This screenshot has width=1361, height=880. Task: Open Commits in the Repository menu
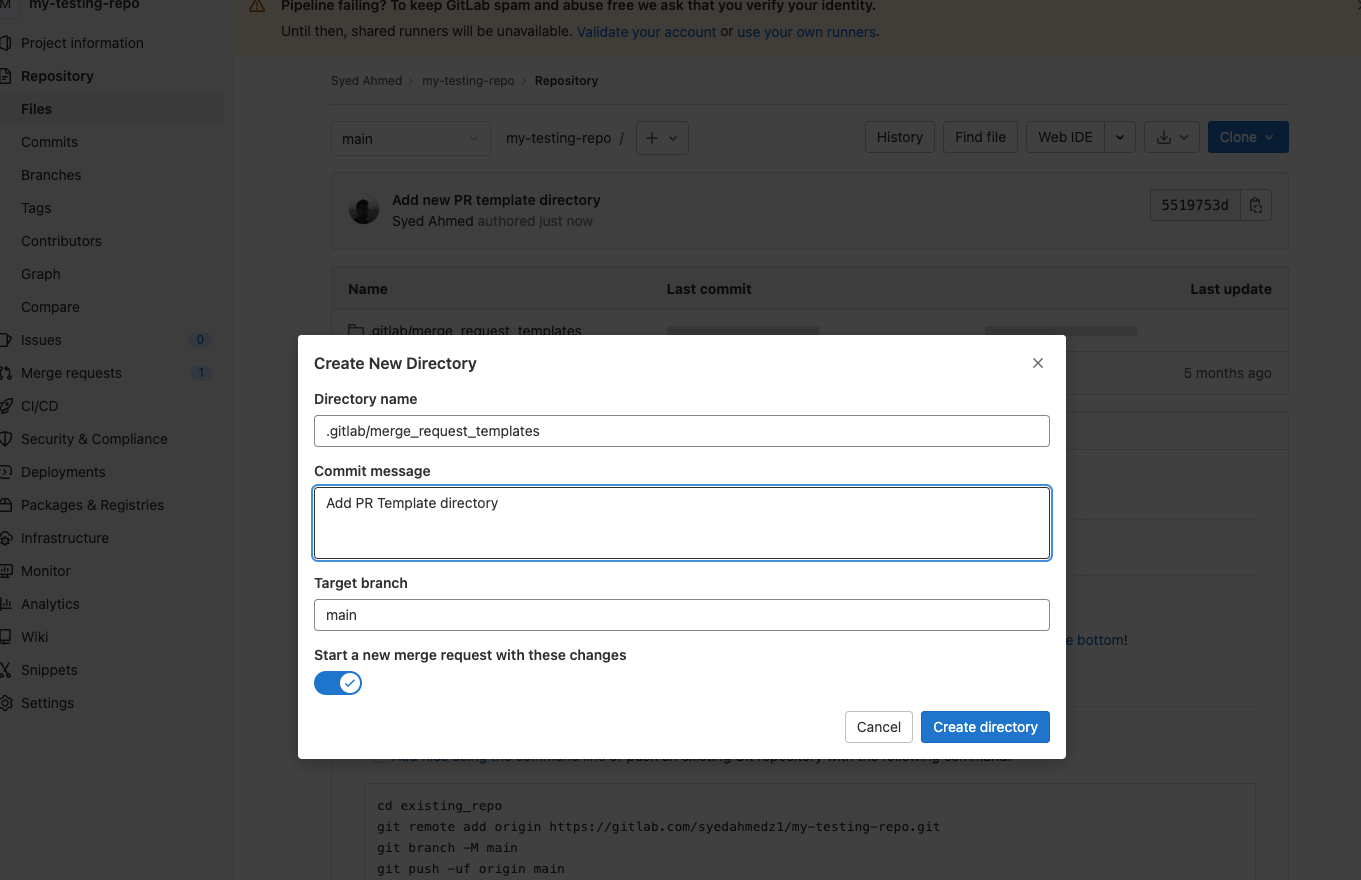(x=49, y=142)
